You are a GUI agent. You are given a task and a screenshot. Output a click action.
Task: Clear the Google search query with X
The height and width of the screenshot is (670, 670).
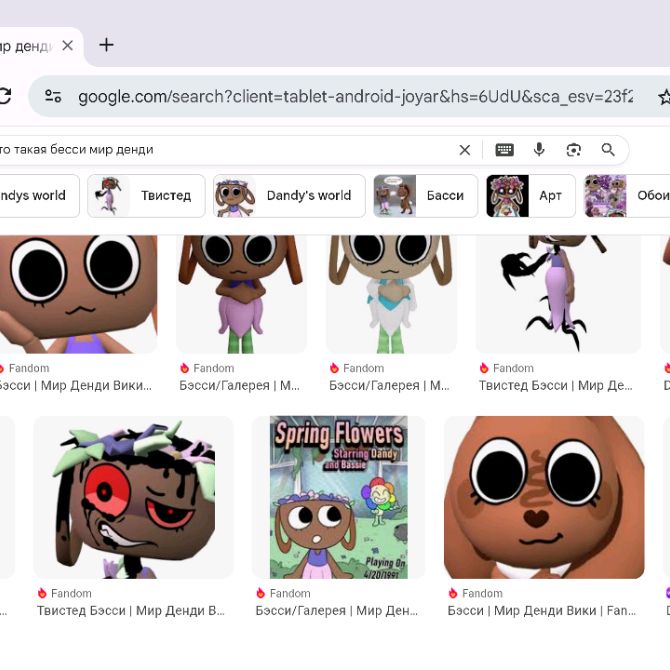[464, 150]
